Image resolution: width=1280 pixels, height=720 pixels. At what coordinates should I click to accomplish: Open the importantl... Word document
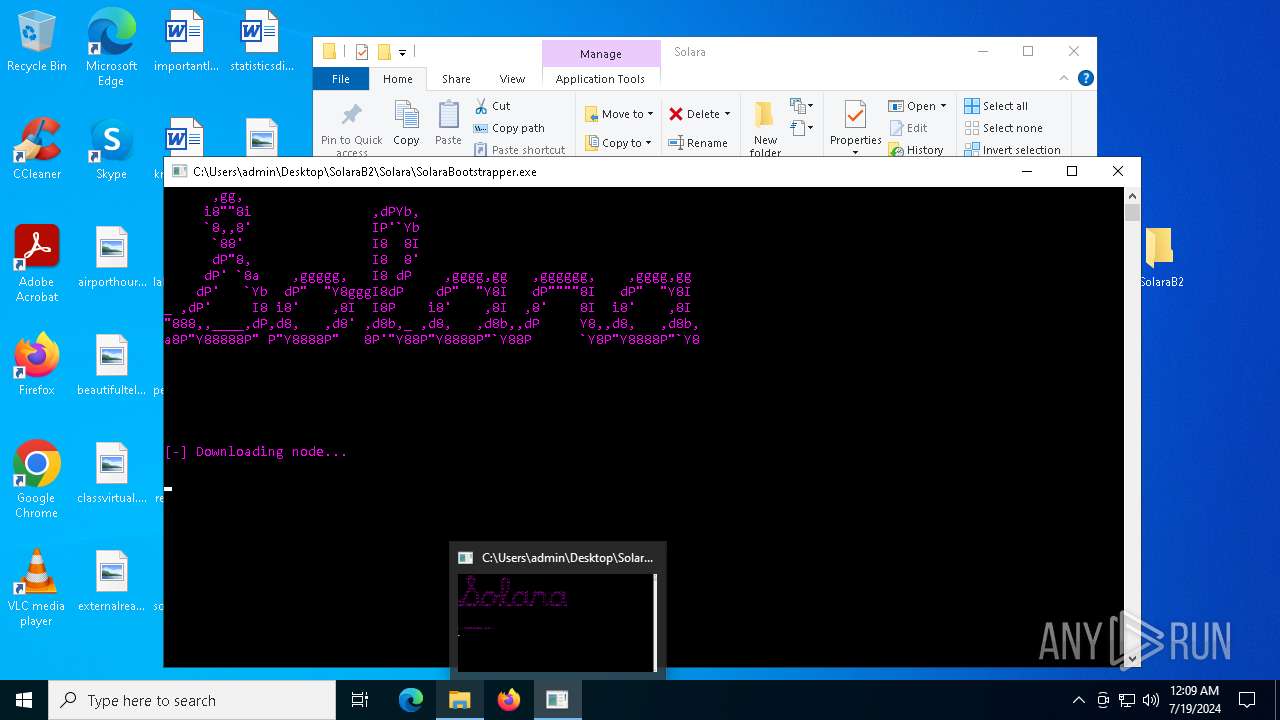pyautogui.click(x=186, y=42)
